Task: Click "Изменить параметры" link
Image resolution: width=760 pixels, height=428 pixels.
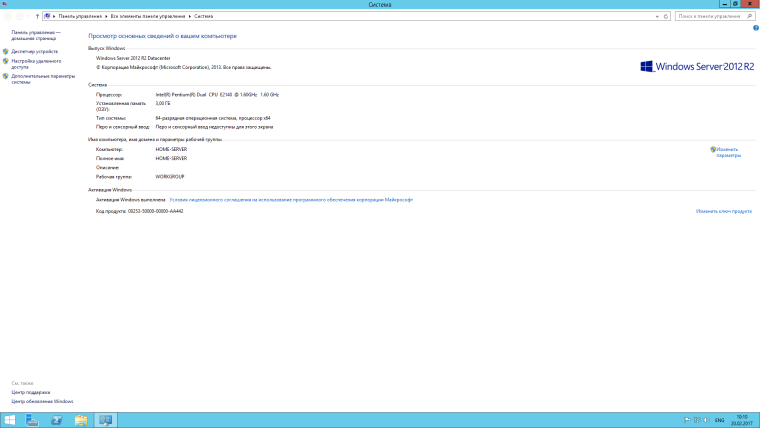Action: (727, 152)
